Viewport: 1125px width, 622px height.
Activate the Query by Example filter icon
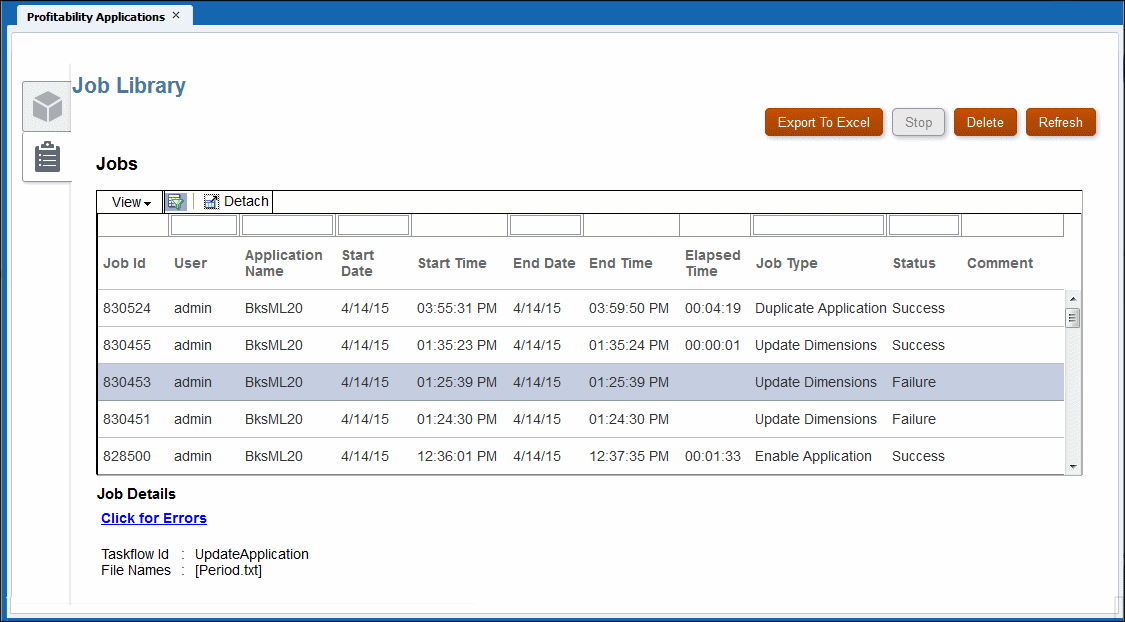[176, 201]
